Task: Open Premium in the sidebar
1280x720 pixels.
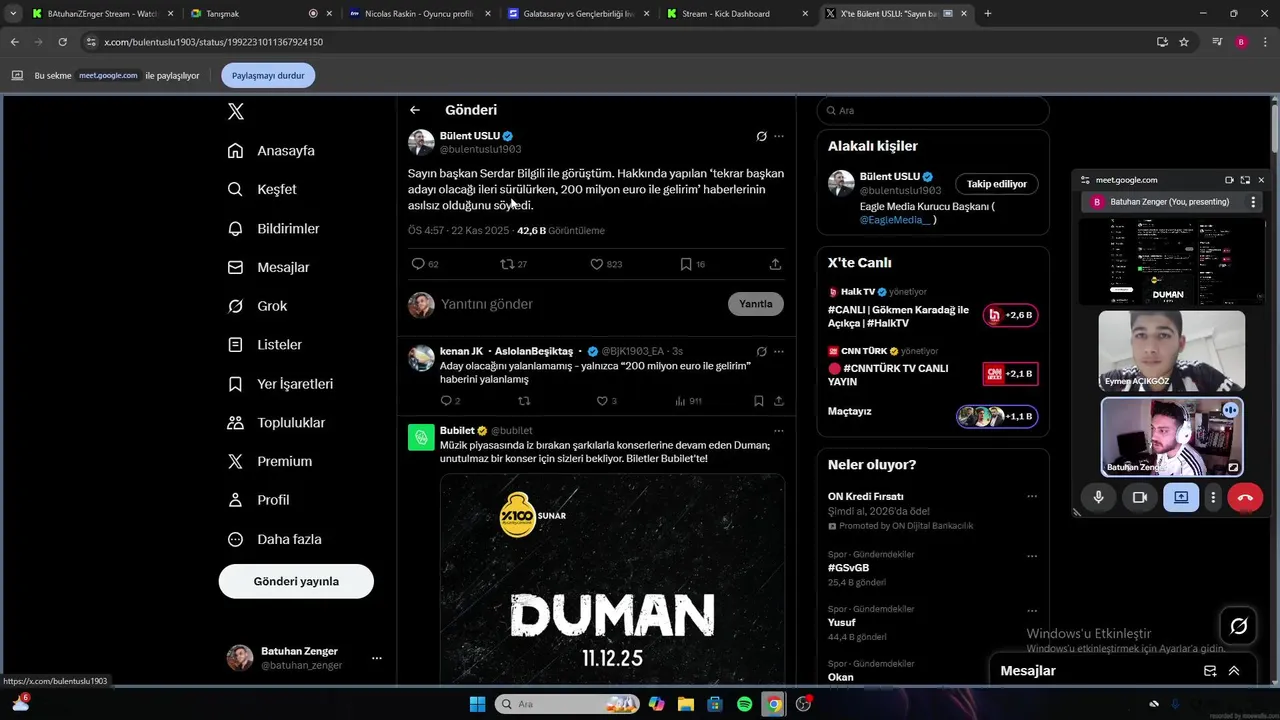Action: coord(270,461)
